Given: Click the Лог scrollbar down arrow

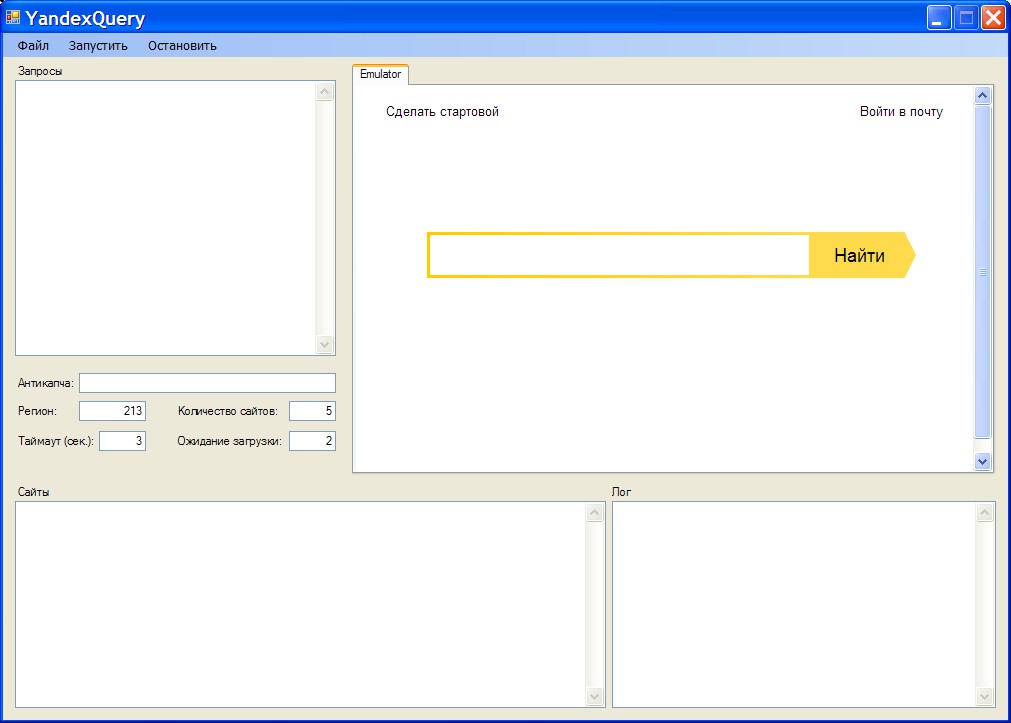Looking at the screenshot, I should click(985, 697).
